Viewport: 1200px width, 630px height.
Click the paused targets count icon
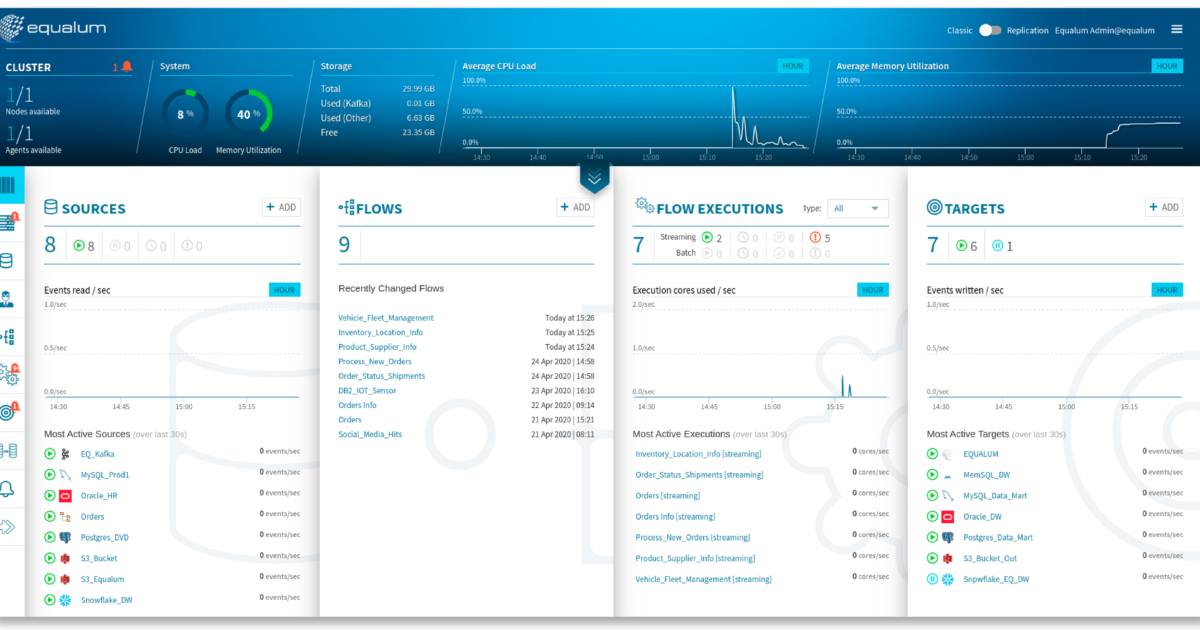pos(996,245)
